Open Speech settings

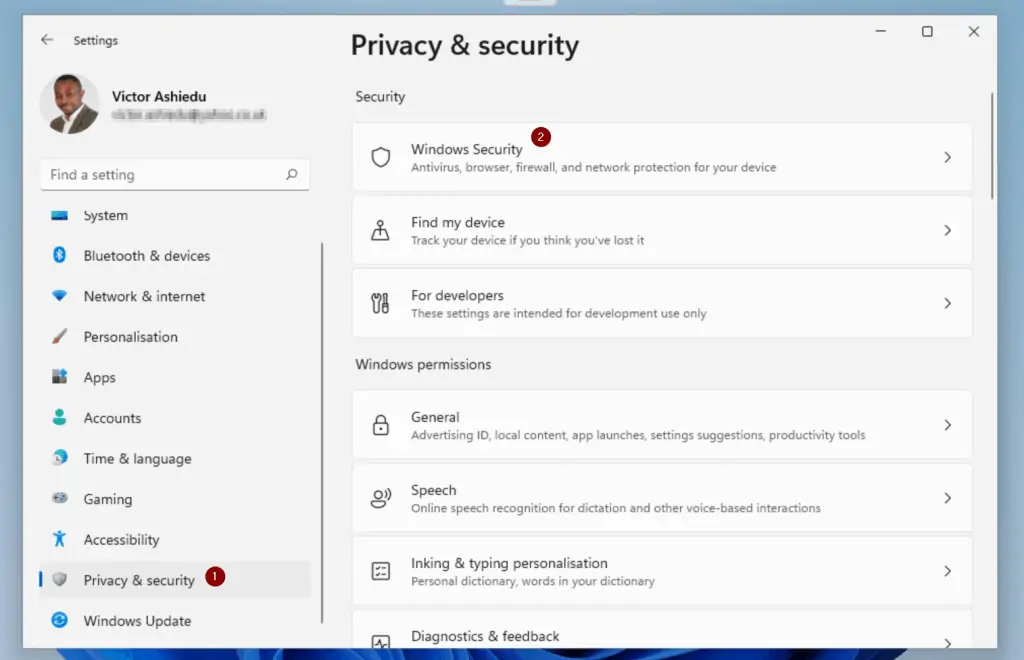pos(662,498)
